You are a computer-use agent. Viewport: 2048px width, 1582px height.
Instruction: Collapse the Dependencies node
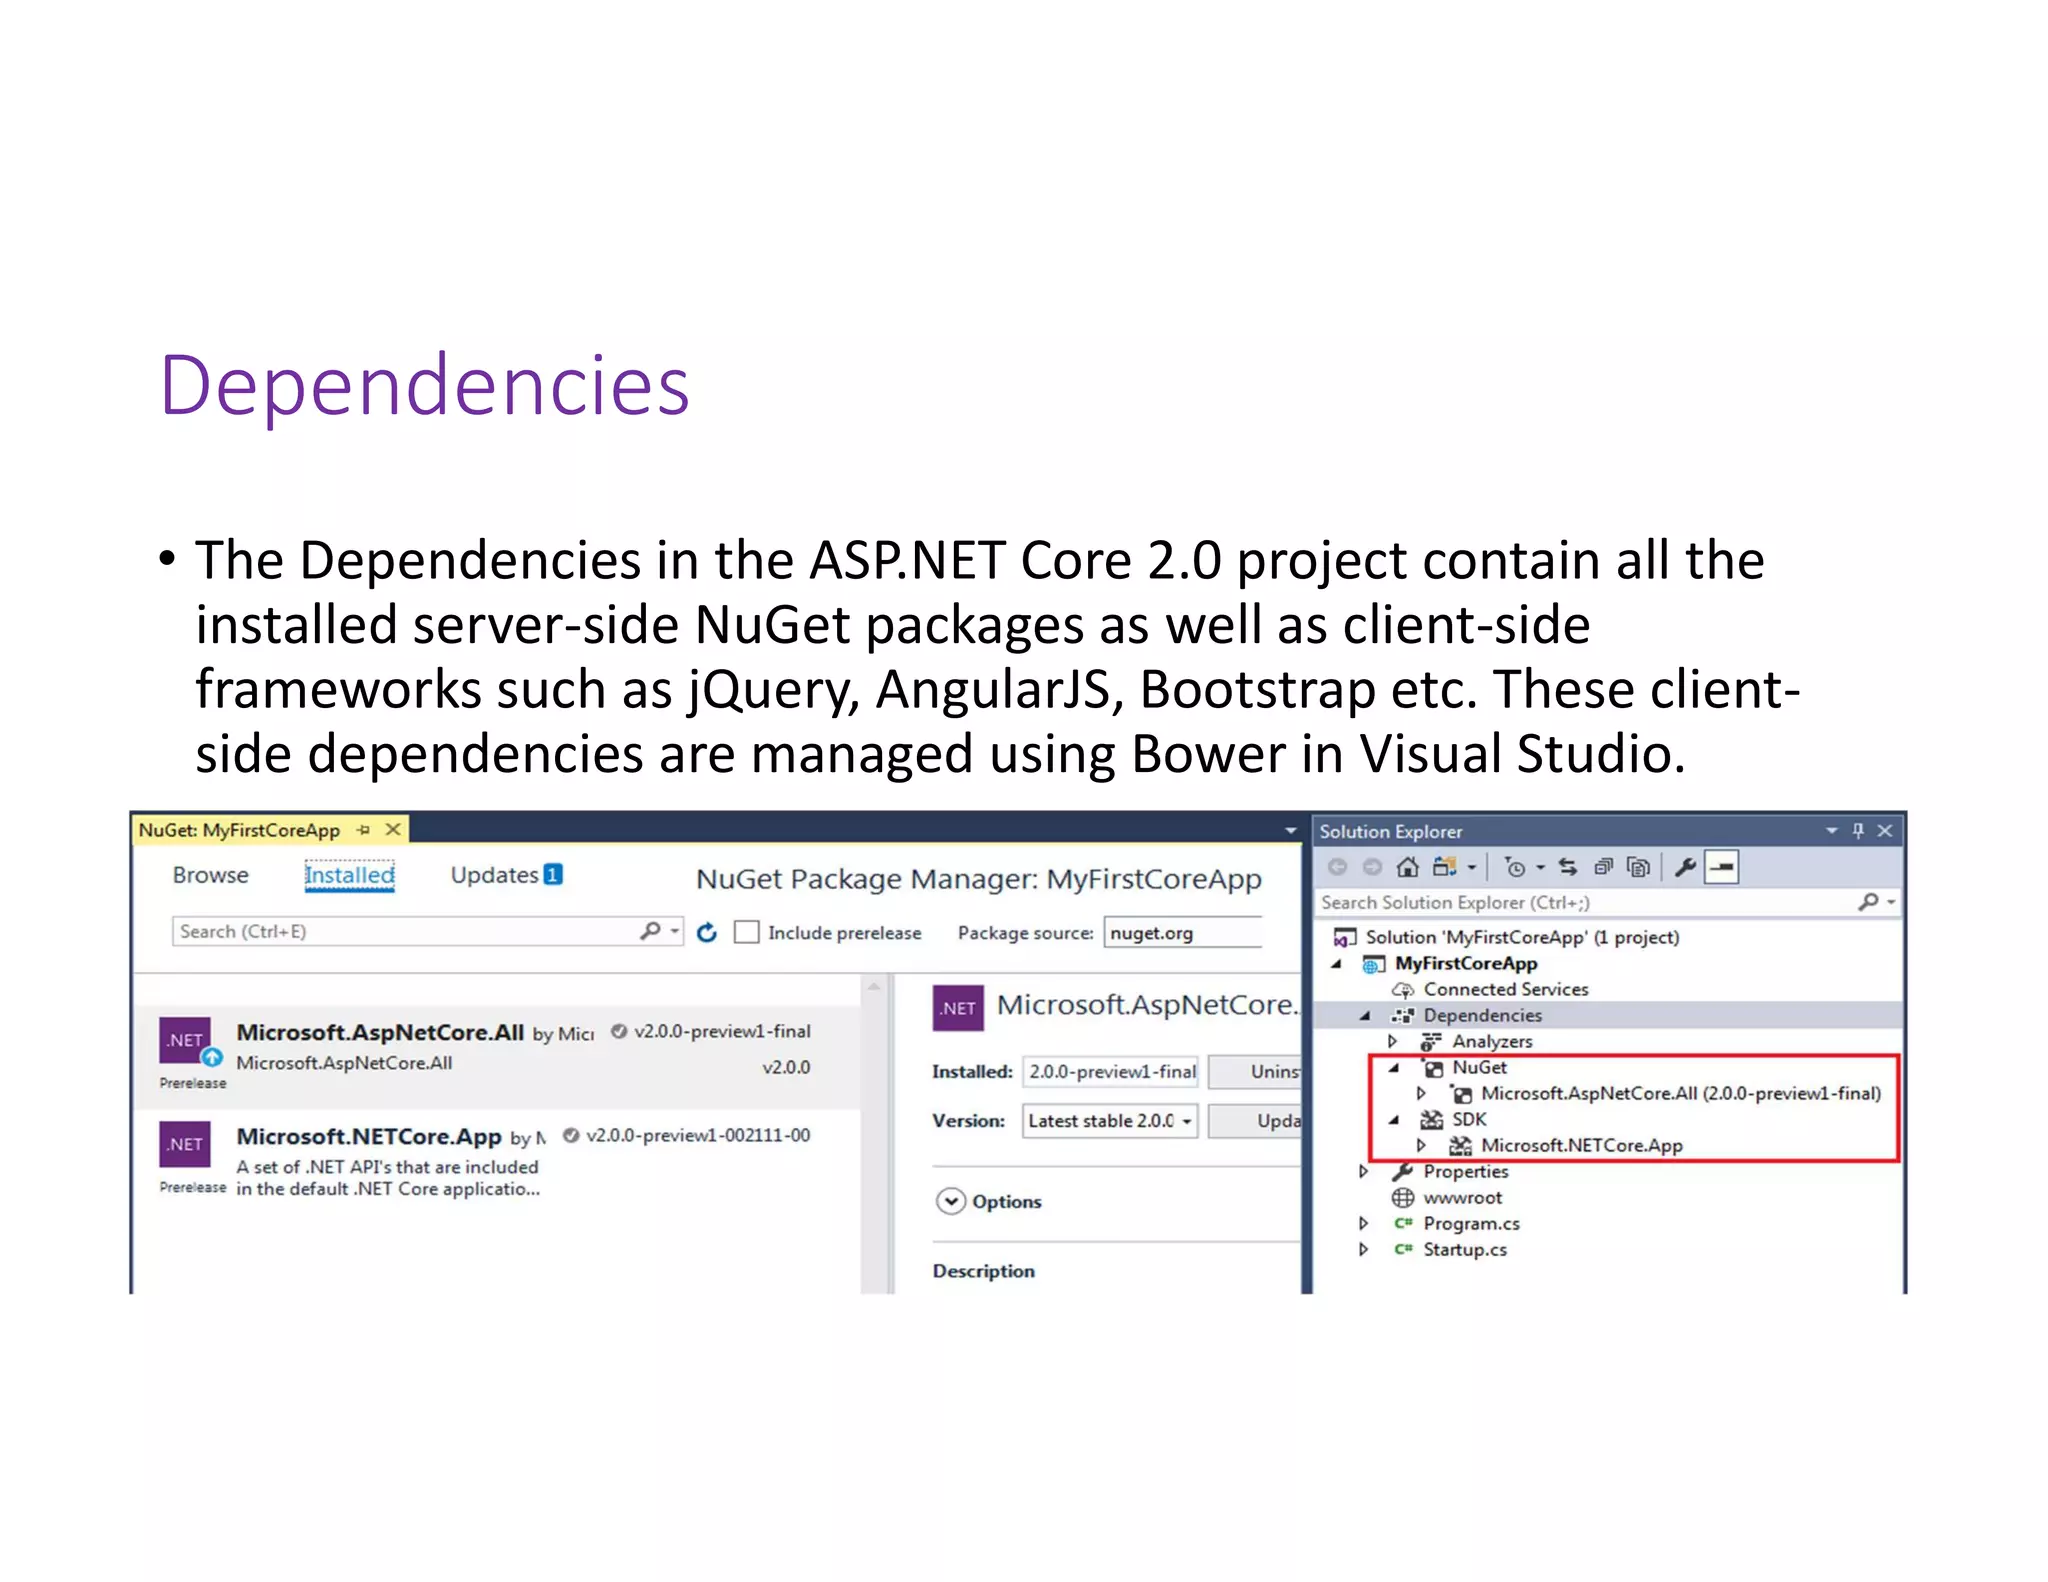(x=1365, y=1016)
